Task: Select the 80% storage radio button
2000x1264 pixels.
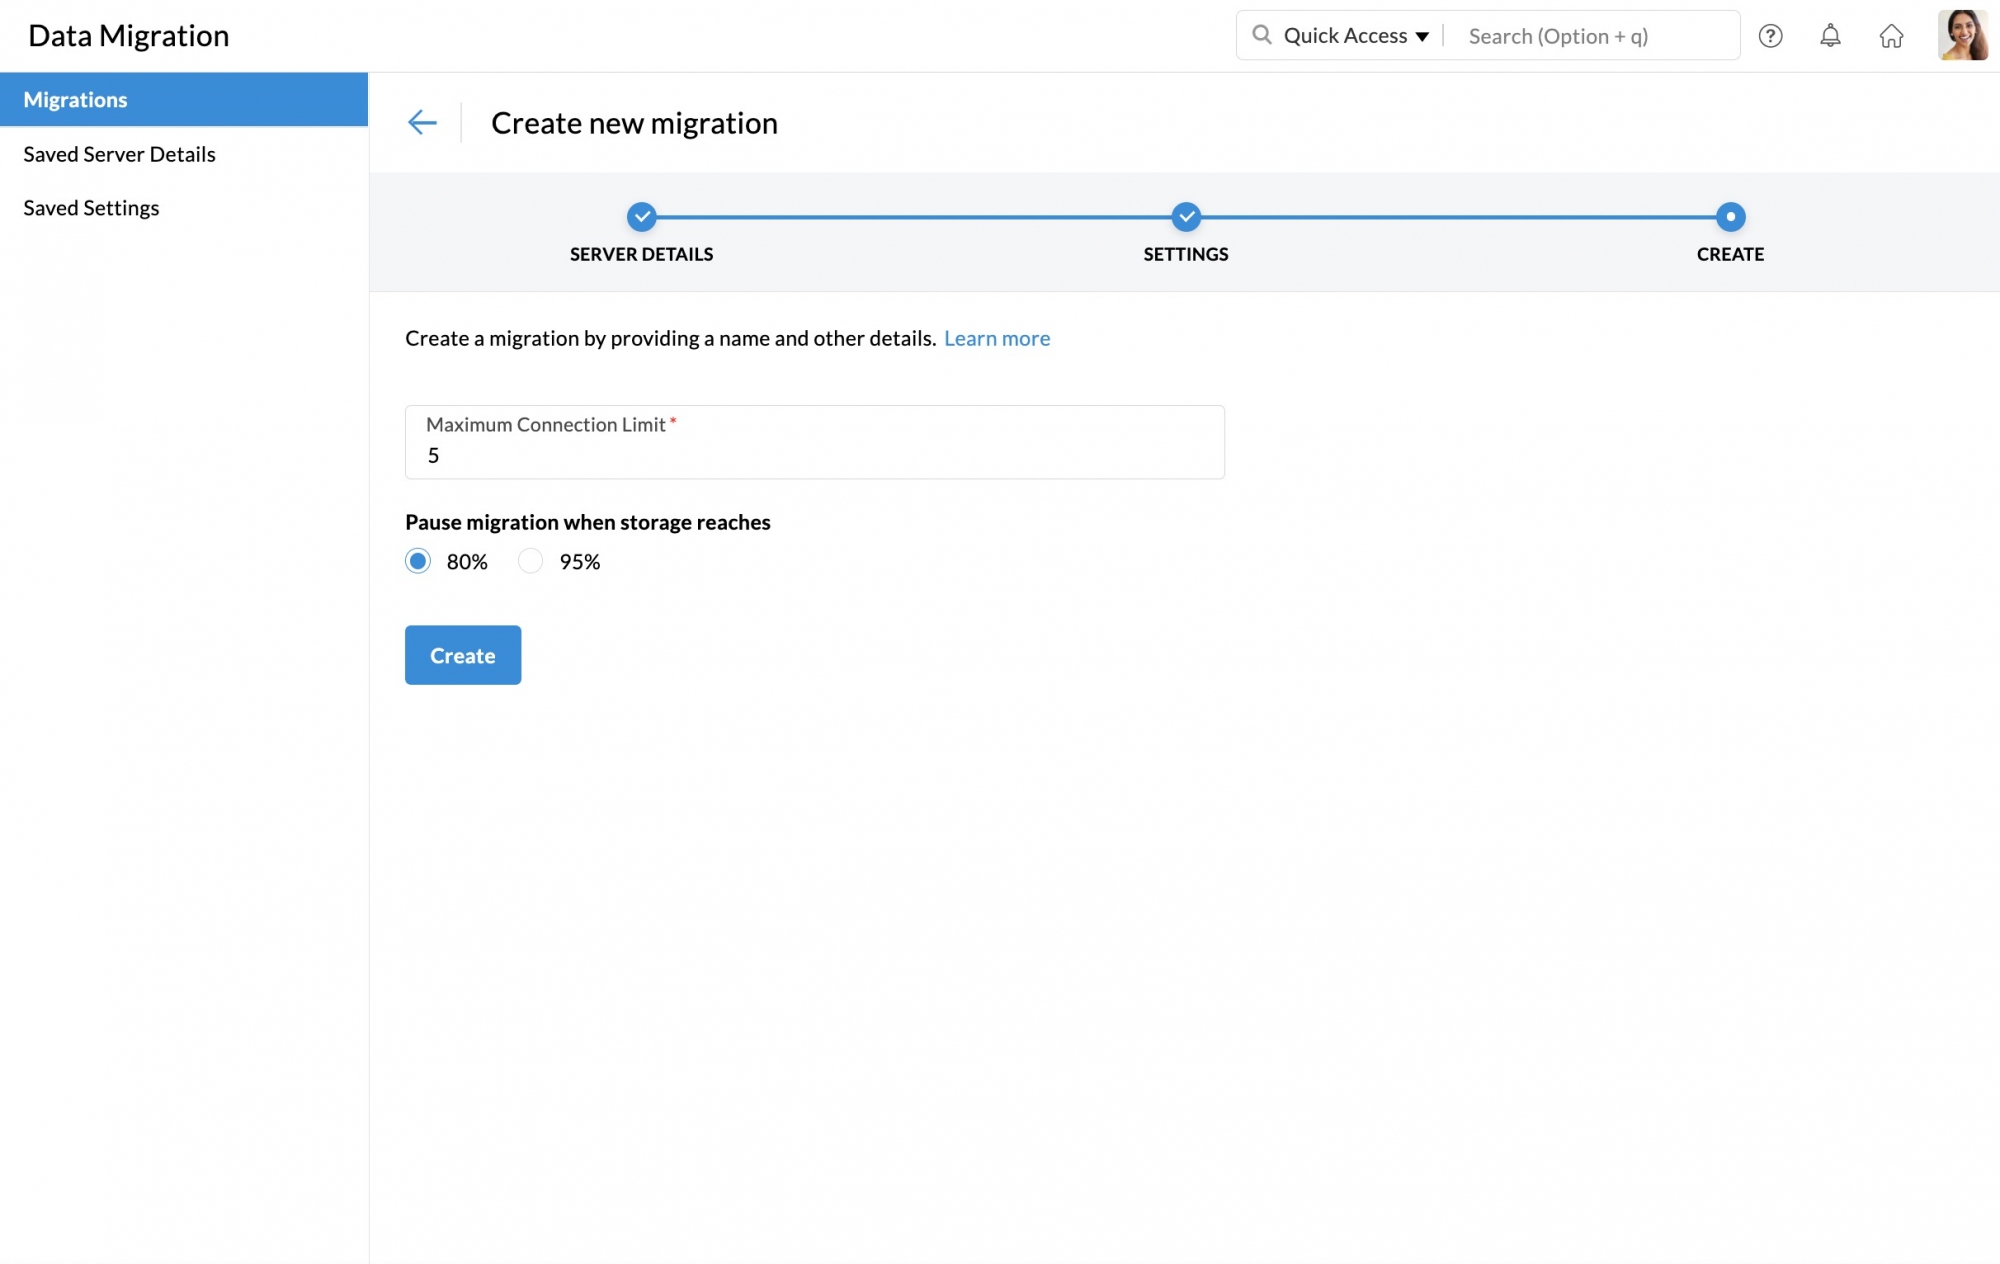Action: 418,561
